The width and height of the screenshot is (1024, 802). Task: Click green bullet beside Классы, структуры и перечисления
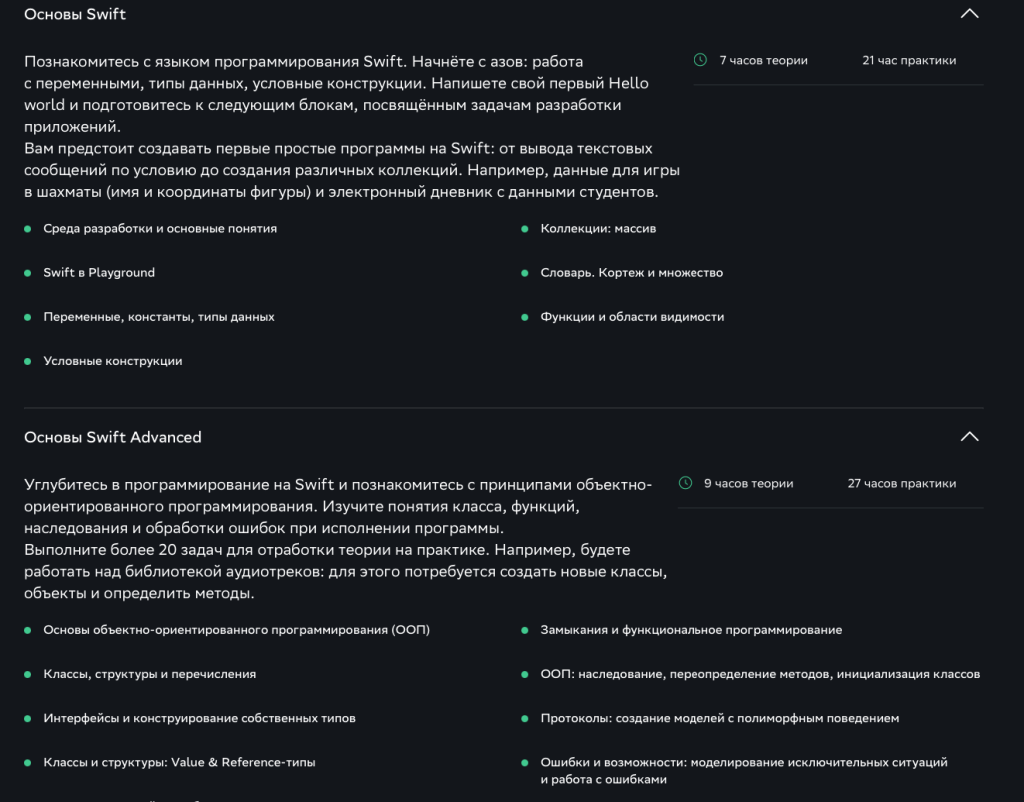pyautogui.click(x=28, y=675)
